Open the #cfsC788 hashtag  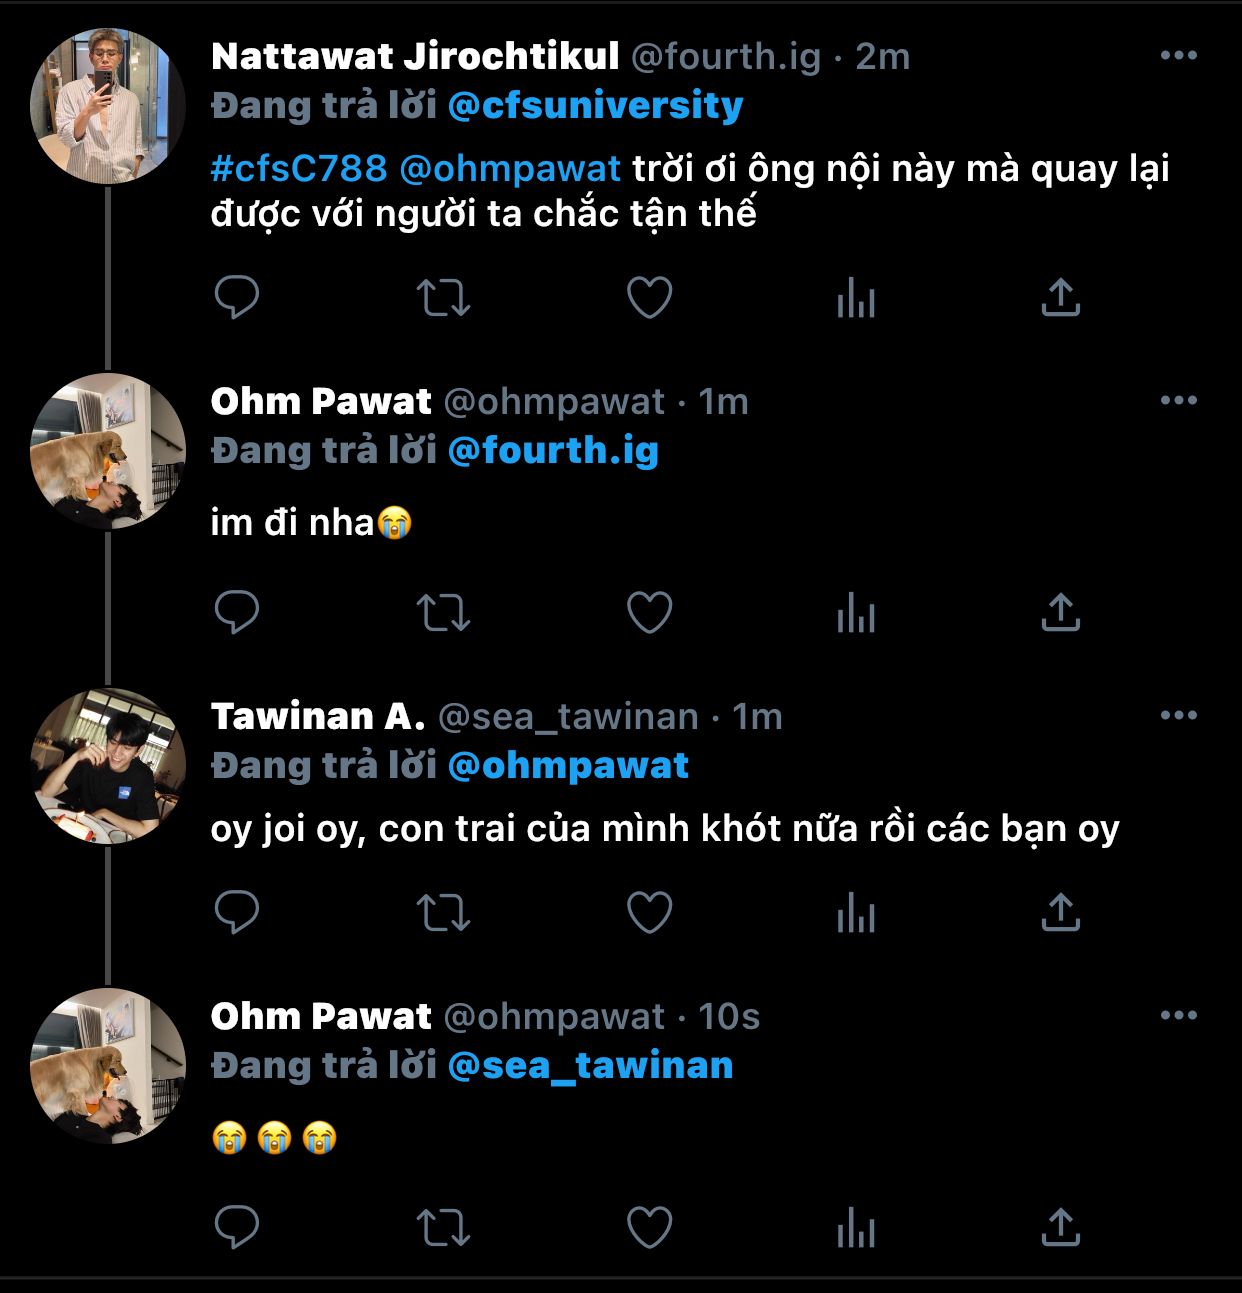click(x=299, y=168)
